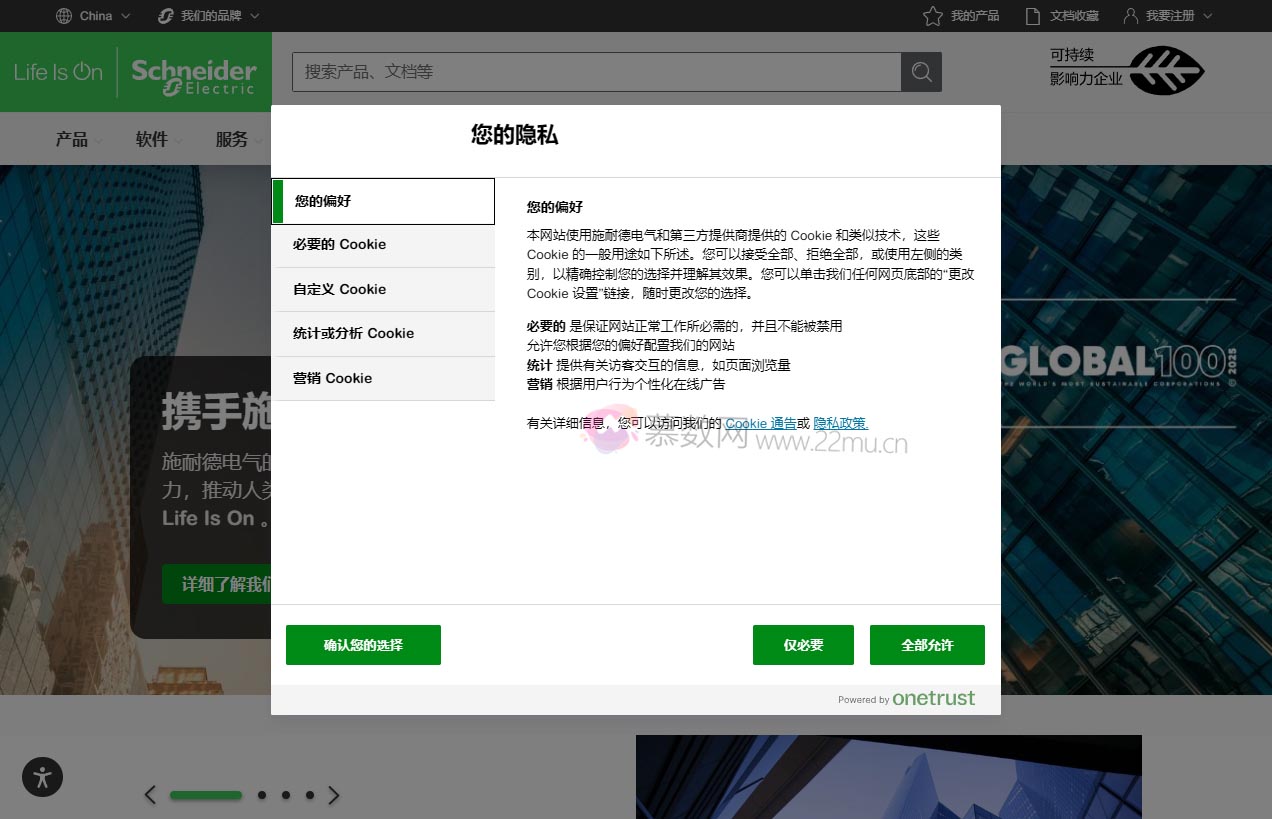Click the 我的产品 star icon

point(932,15)
